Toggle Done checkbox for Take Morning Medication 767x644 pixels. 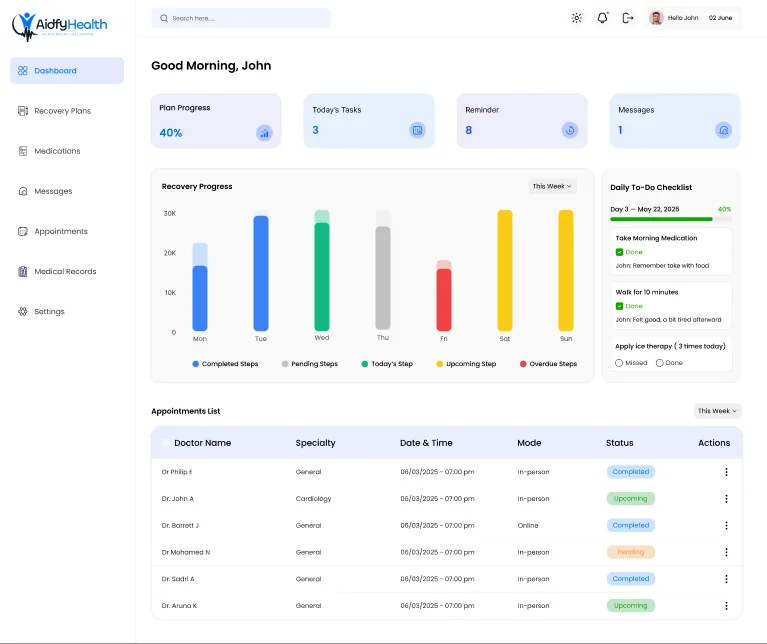(619, 252)
